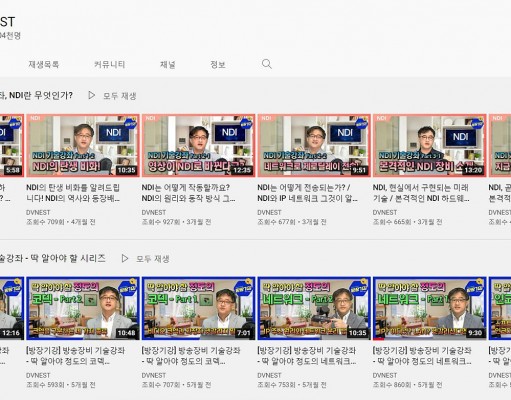Open 네트워크 Part 1 video thumbnail
511x400 pixels.
[430, 308]
